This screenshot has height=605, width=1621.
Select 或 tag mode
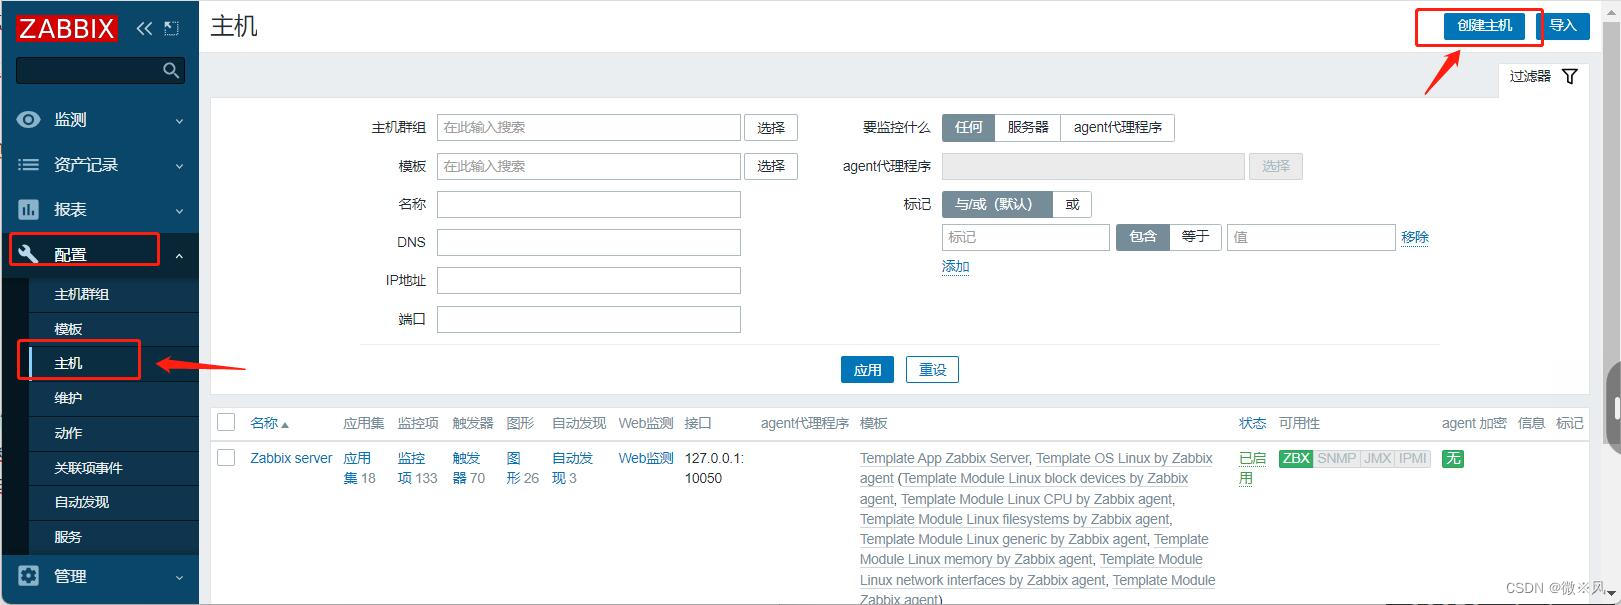coord(1072,204)
